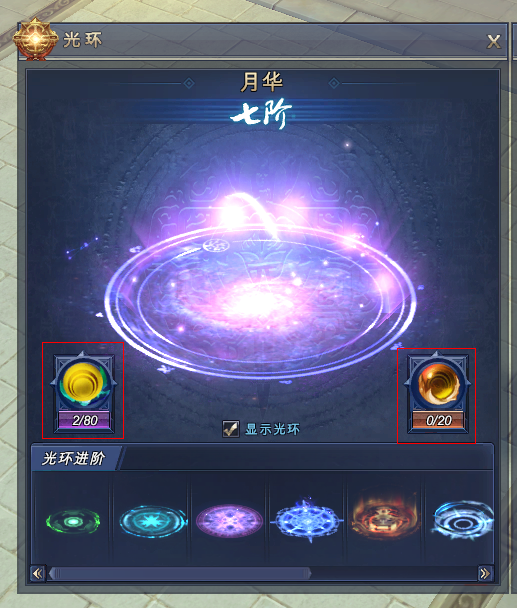517x608 pixels.
Task: Select the green halo in the advancement row
Action: coord(73,522)
